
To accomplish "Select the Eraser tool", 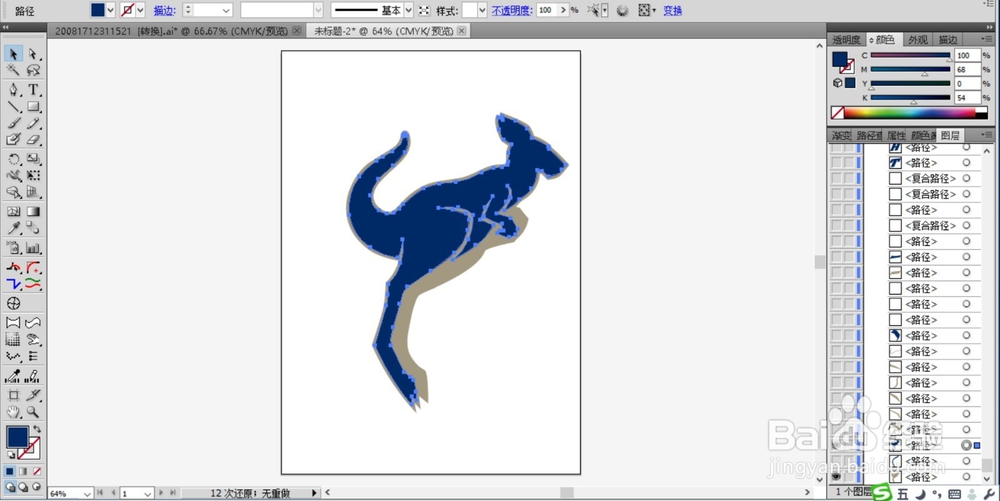I will (x=33, y=139).
